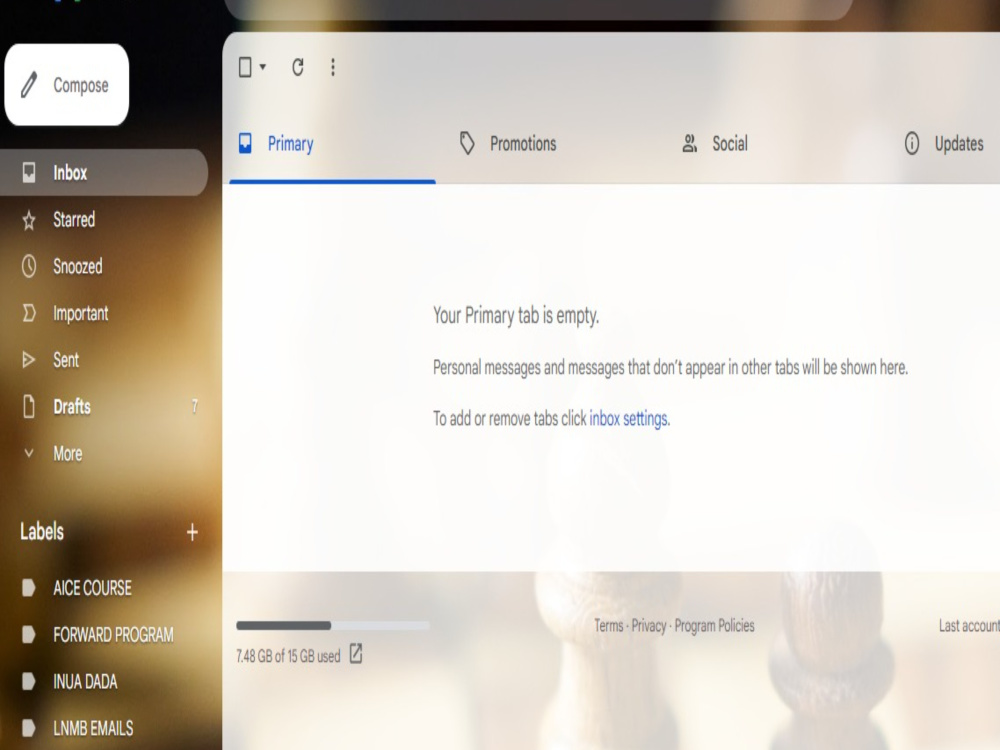Viewport: 1000px width, 750px height.
Task: Click the Important marker icon
Action: click(x=29, y=313)
